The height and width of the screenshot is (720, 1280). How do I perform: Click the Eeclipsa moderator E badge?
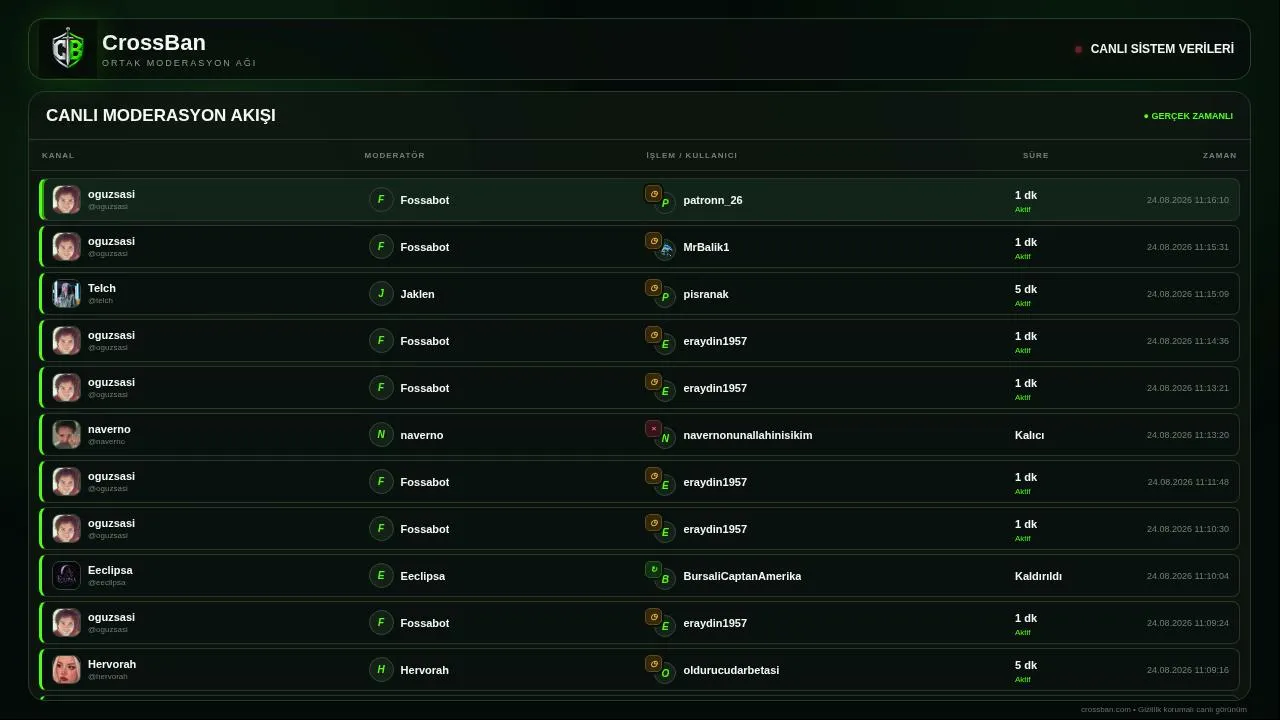point(381,576)
